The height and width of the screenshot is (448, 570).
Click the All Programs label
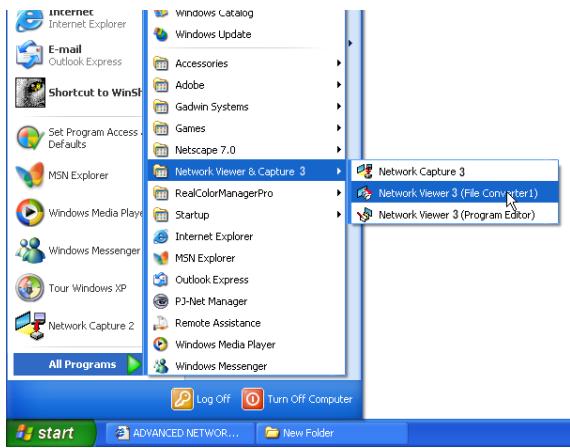[83, 364]
